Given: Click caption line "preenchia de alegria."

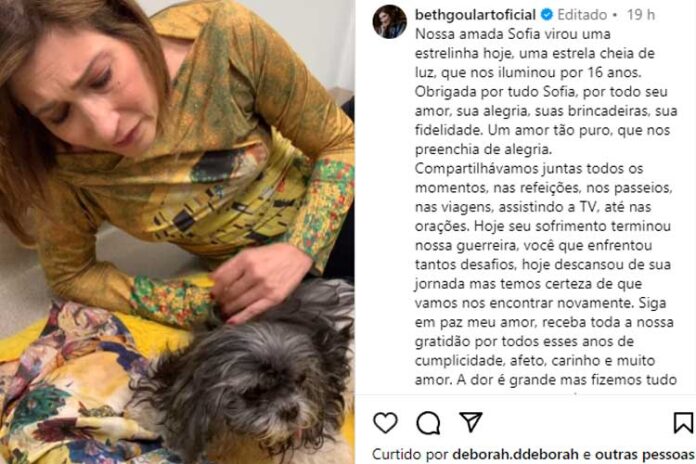Looking at the screenshot, I should 483,150.
